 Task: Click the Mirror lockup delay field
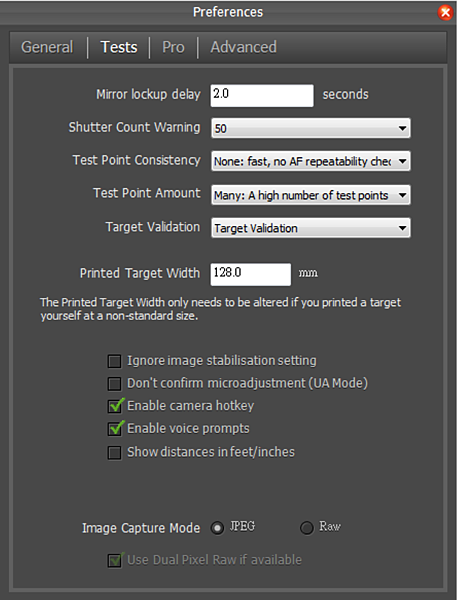click(x=262, y=95)
